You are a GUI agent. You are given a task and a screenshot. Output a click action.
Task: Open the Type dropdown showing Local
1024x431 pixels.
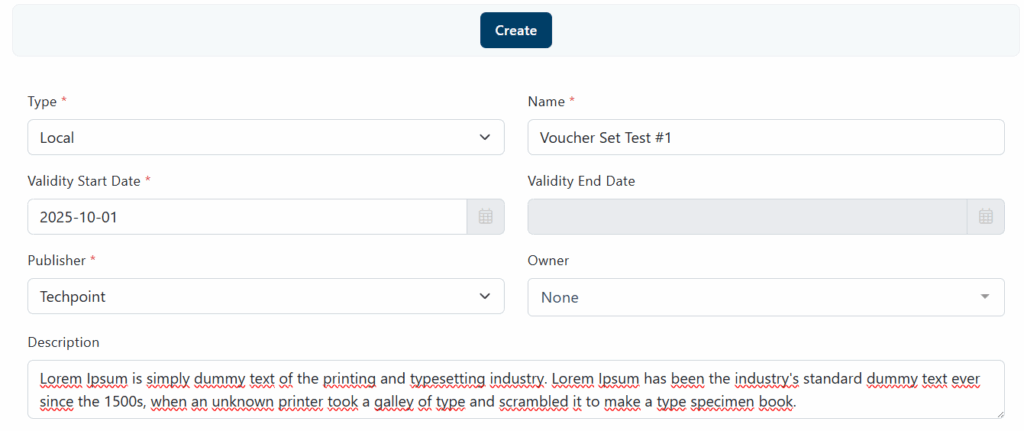(265, 137)
